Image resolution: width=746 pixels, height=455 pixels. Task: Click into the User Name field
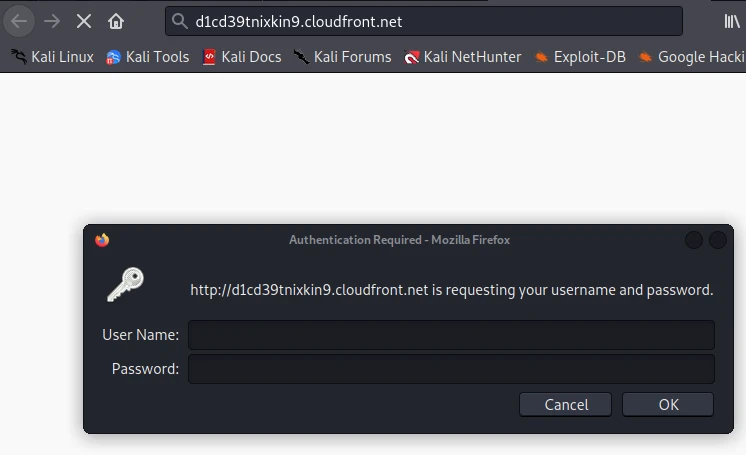coord(451,334)
